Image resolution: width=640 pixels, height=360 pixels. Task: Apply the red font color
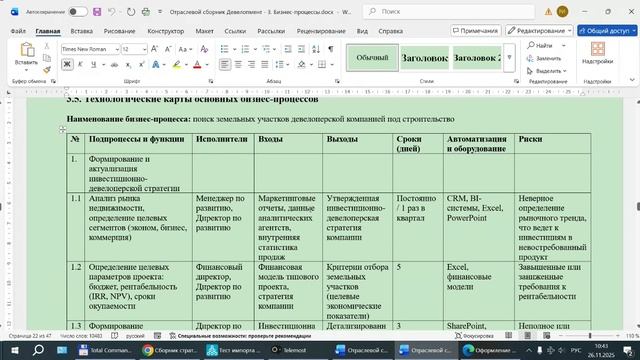click(x=197, y=64)
